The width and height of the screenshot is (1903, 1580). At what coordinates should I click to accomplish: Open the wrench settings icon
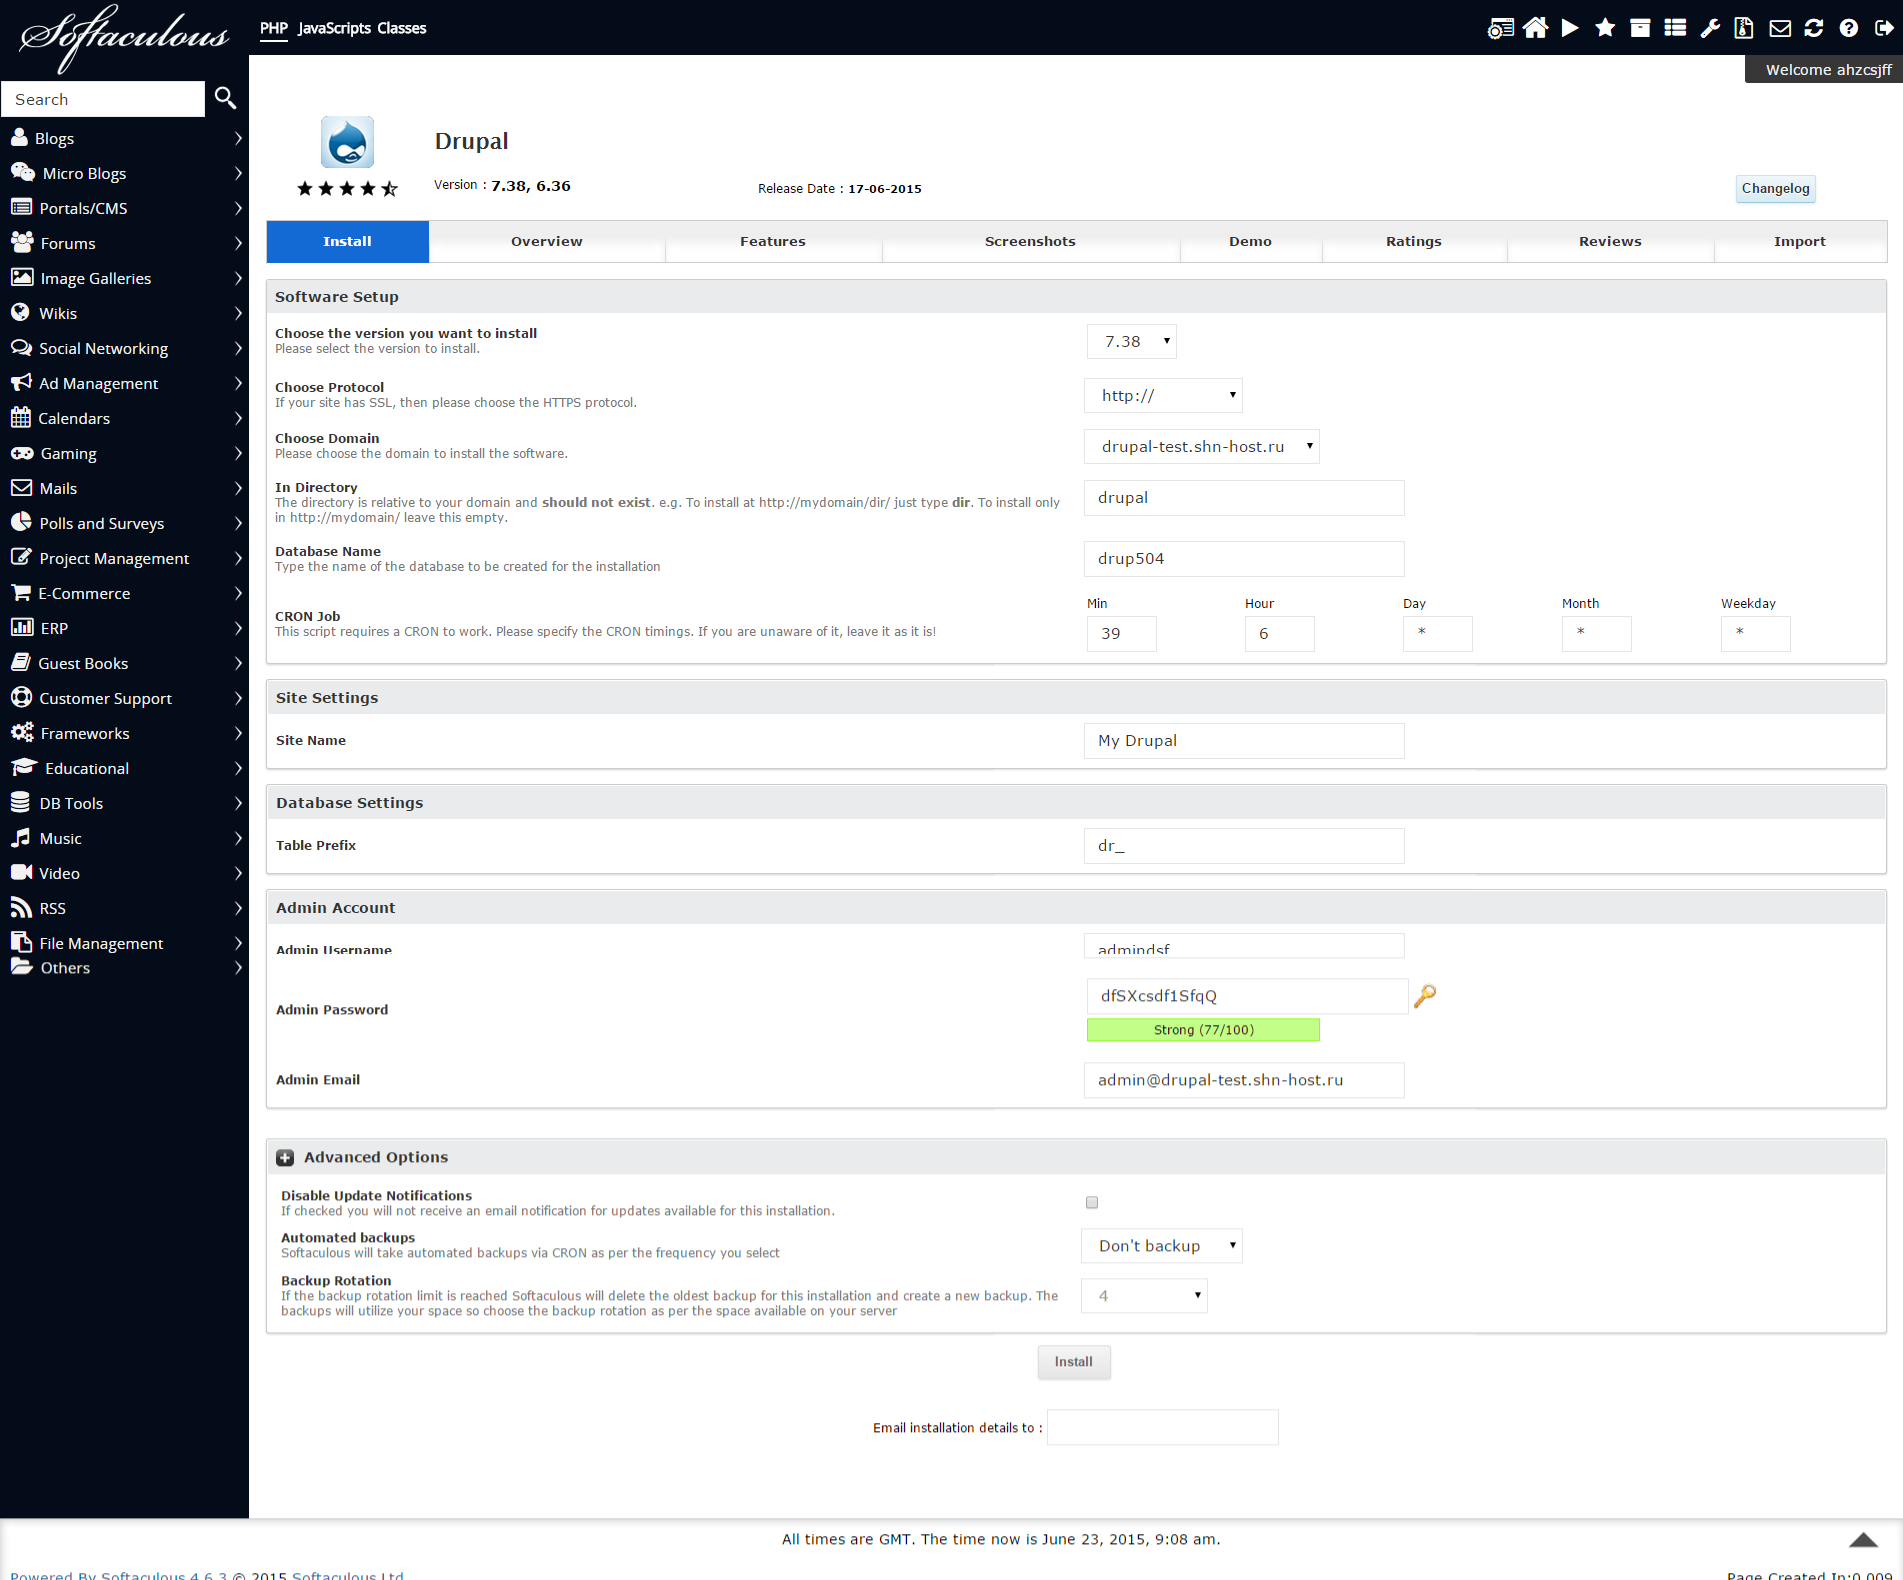1710,28
